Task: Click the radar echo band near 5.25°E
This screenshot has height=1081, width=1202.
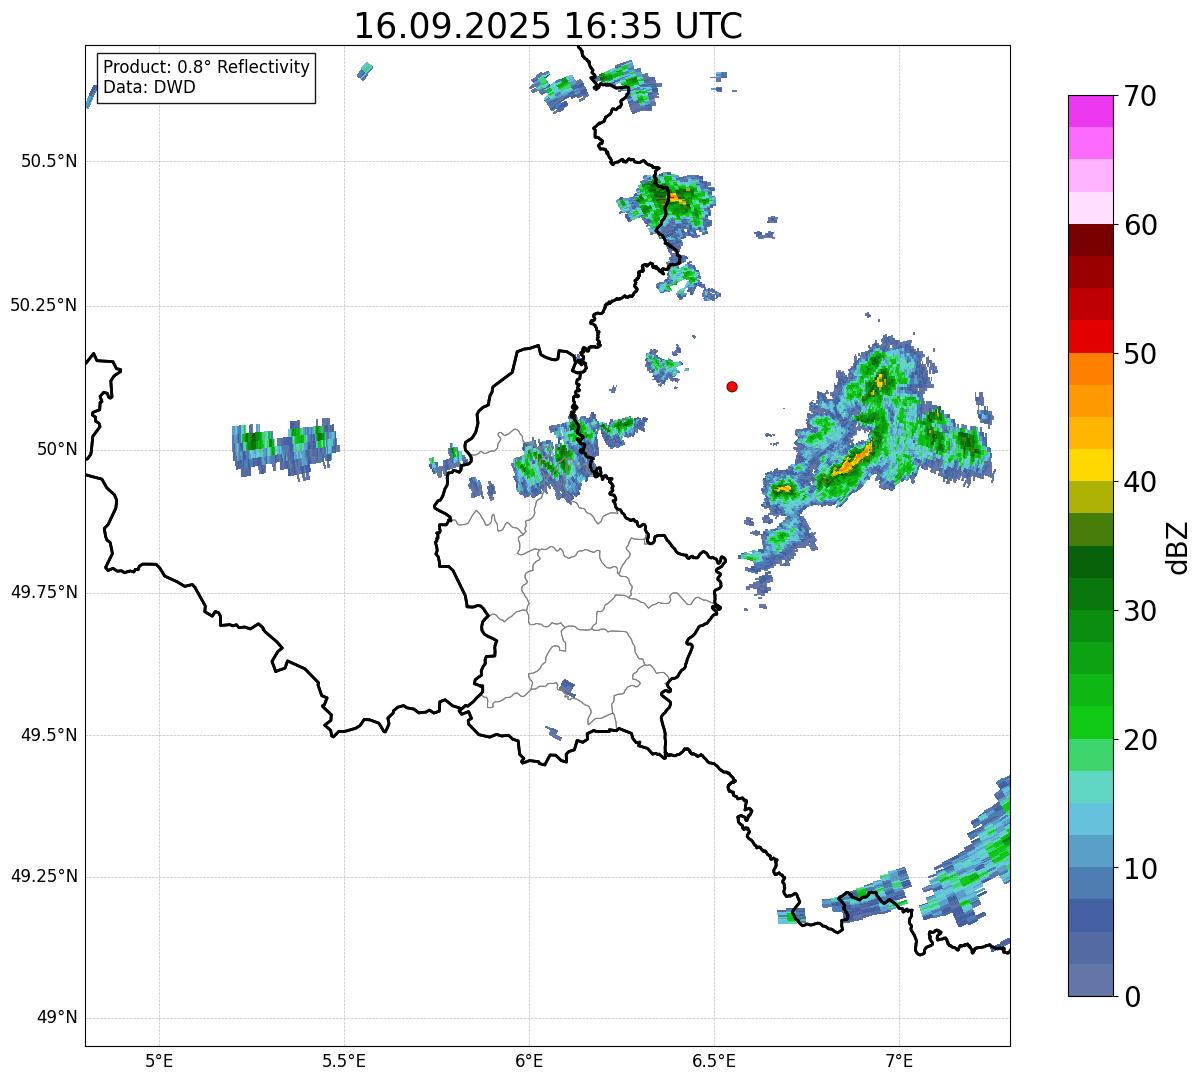Action: [285, 447]
